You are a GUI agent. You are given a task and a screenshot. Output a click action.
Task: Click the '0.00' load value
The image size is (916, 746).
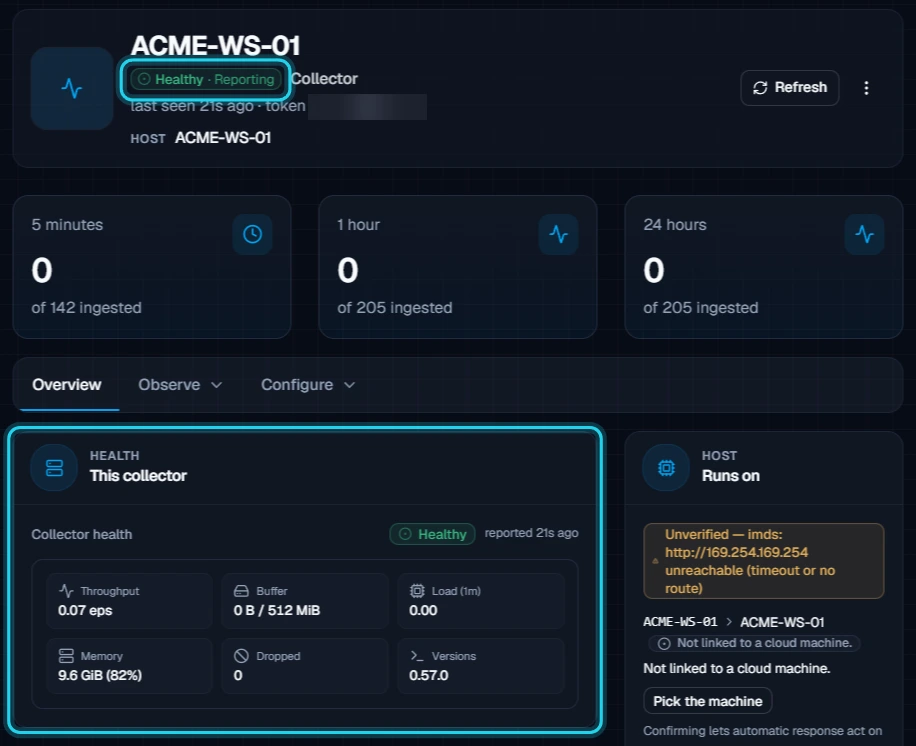tap(423, 610)
